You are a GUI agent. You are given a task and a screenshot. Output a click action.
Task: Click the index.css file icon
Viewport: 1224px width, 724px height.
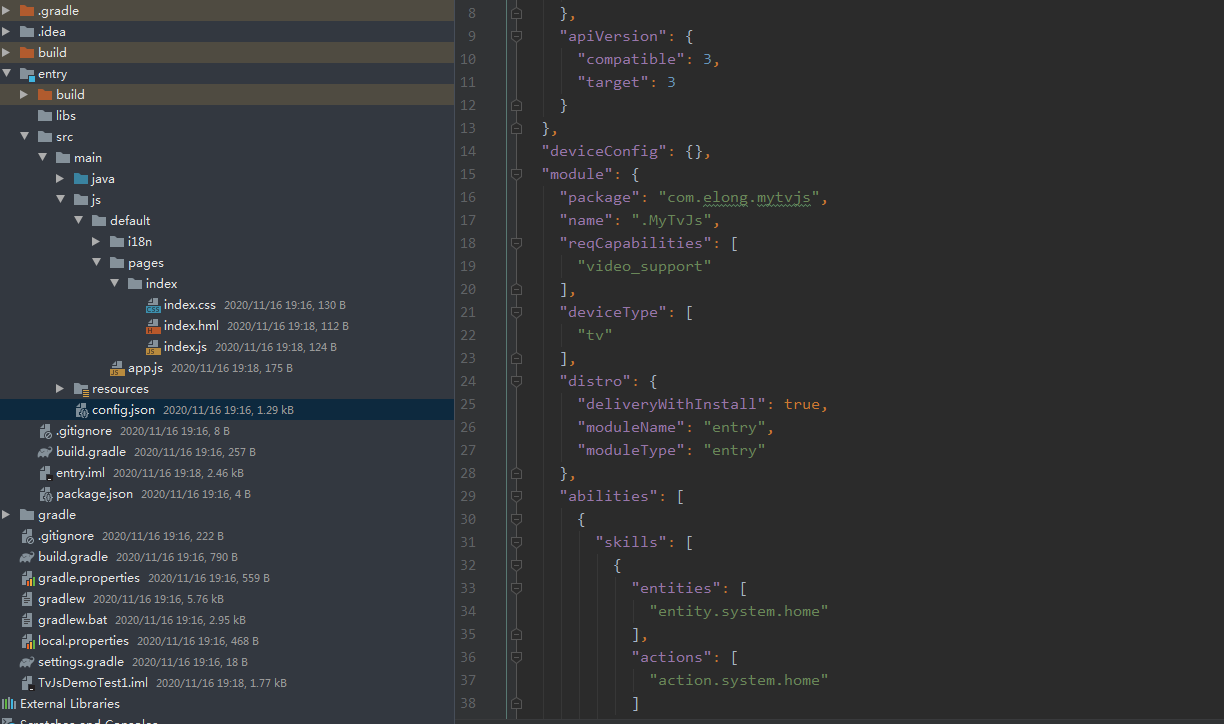pyautogui.click(x=153, y=305)
